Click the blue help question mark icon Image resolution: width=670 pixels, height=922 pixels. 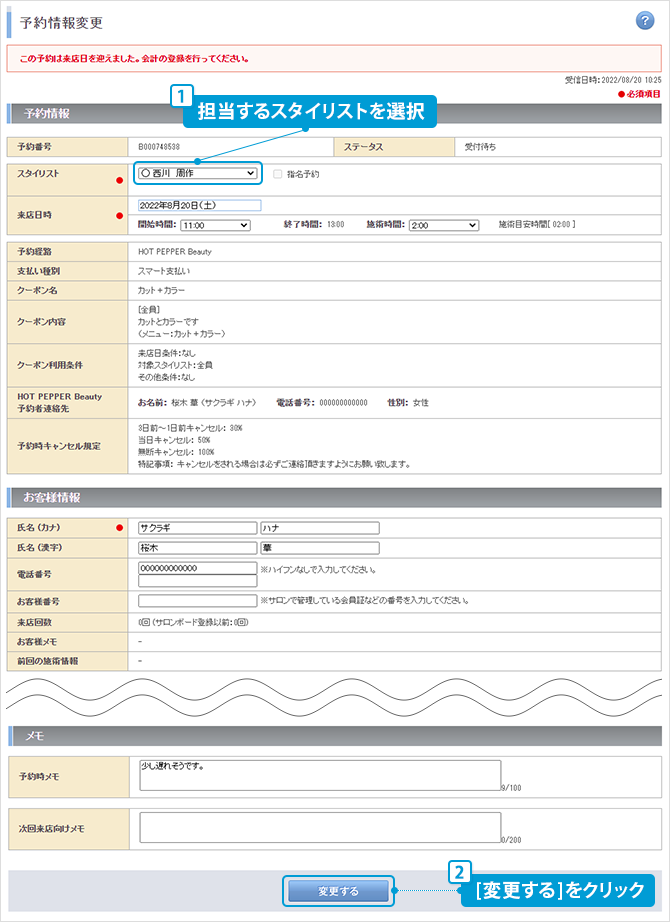(x=645, y=22)
